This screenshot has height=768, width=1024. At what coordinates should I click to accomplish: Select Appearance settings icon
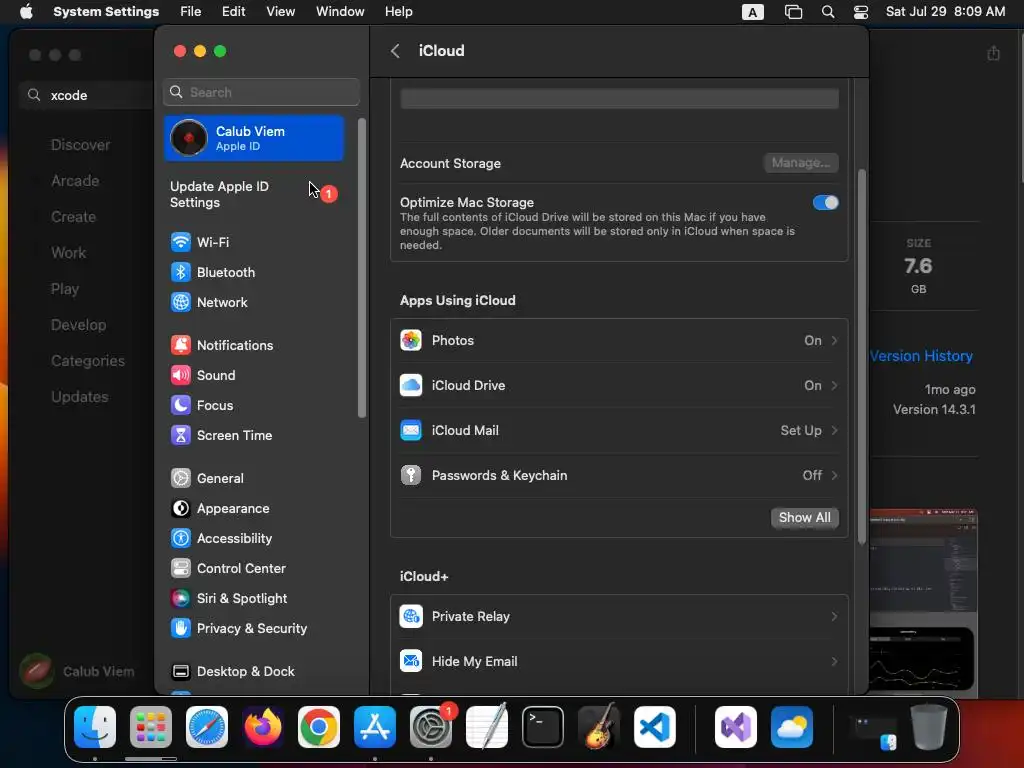tap(181, 509)
